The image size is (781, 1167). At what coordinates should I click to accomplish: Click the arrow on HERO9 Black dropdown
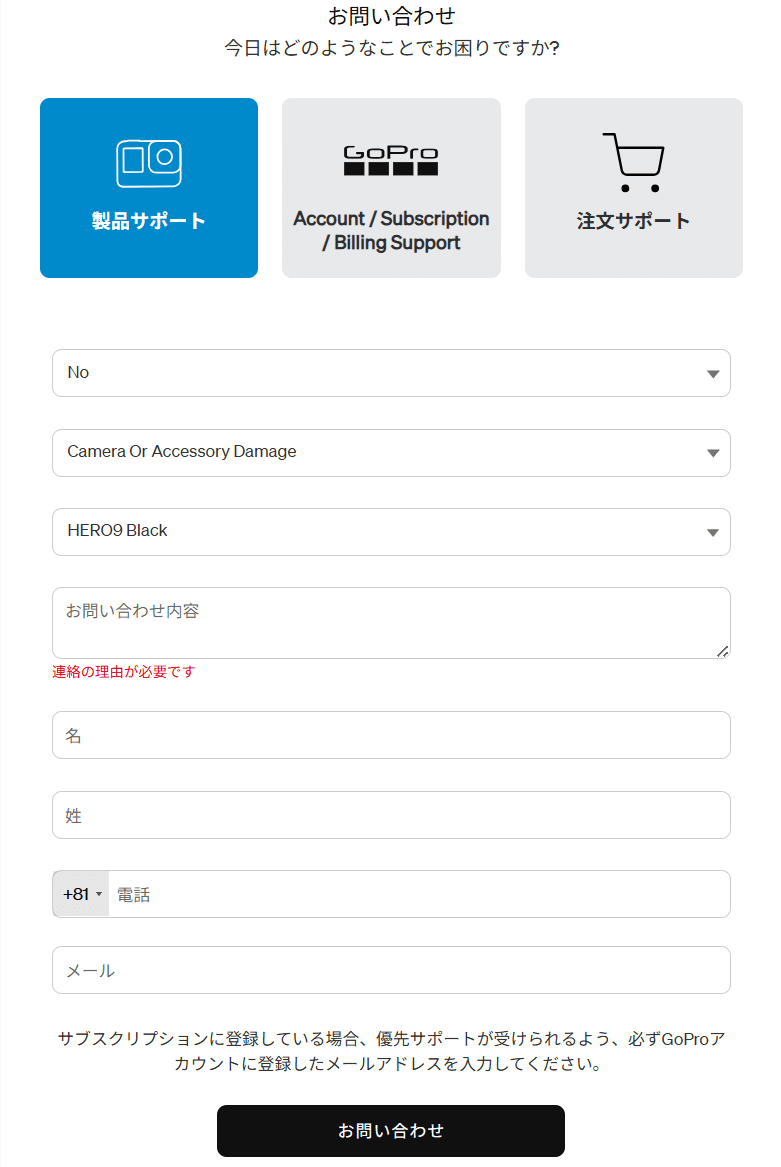tap(713, 532)
